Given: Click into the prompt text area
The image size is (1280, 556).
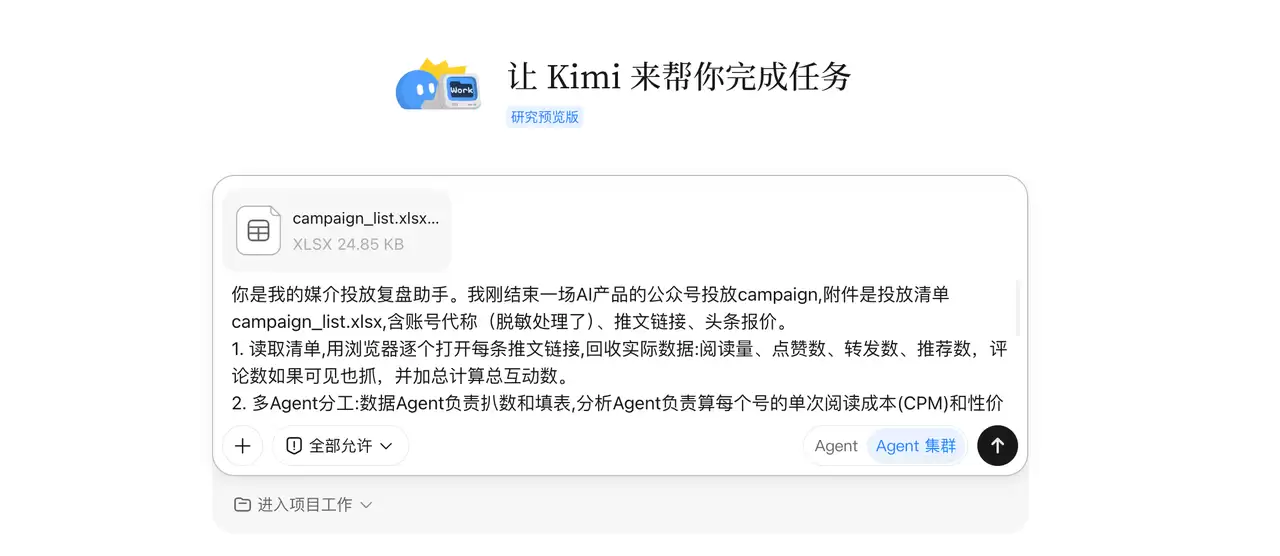Looking at the screenshot, I should pos(620,349).
